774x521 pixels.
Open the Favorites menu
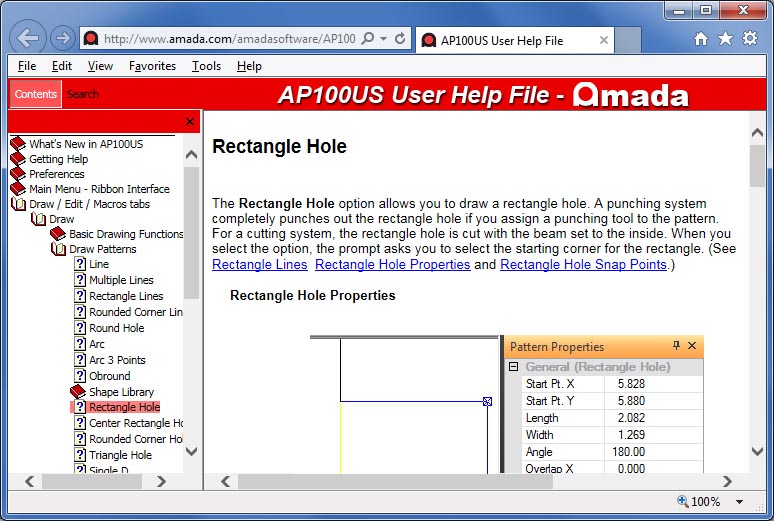pyautogui.click(x=152, y=66)
